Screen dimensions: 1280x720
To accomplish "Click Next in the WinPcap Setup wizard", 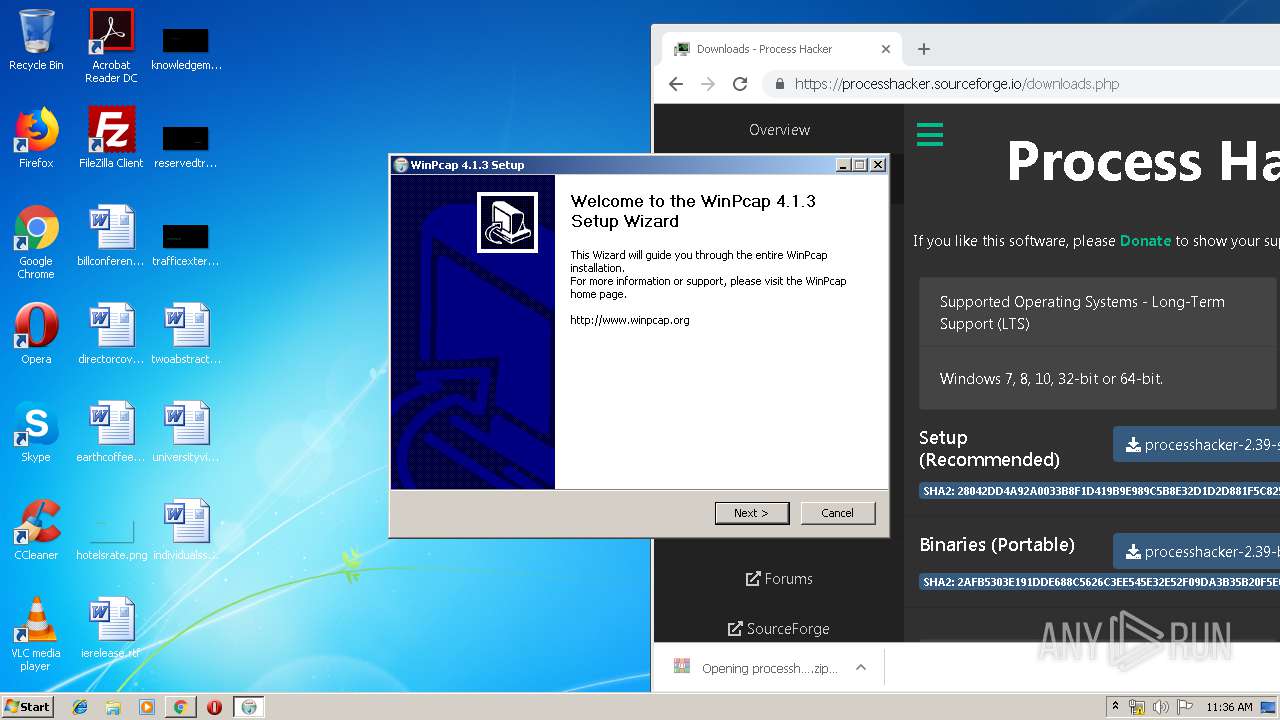I will point(752,513).
